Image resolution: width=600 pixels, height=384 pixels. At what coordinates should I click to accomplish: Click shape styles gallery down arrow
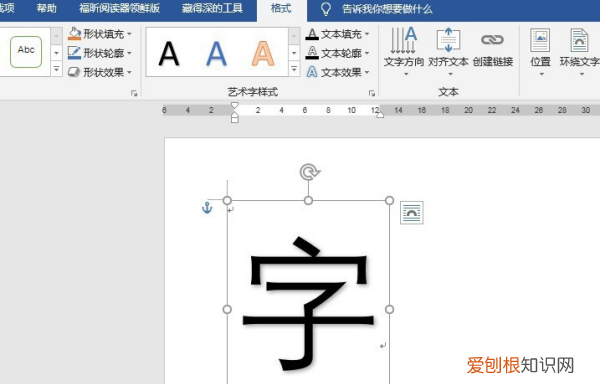pyautogui.click(x=56, y=53)
